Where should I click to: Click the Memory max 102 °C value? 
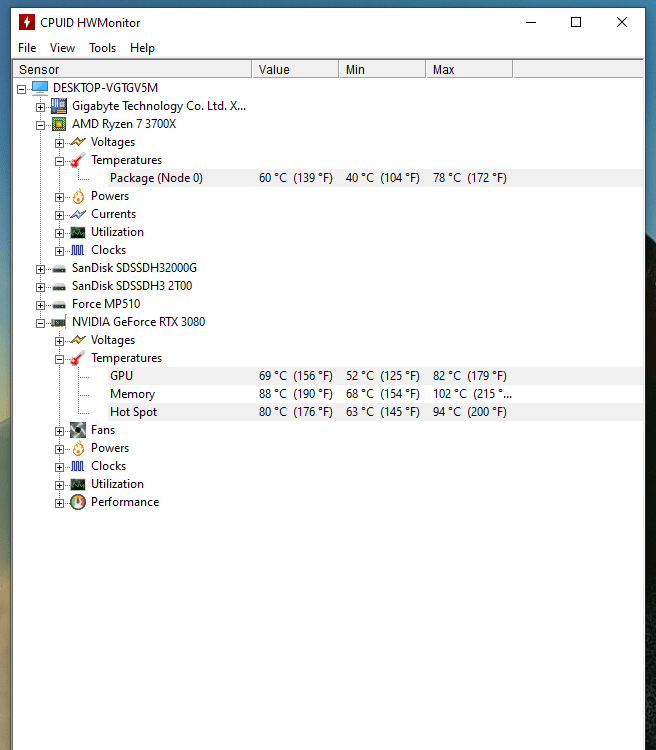[472, 394]
